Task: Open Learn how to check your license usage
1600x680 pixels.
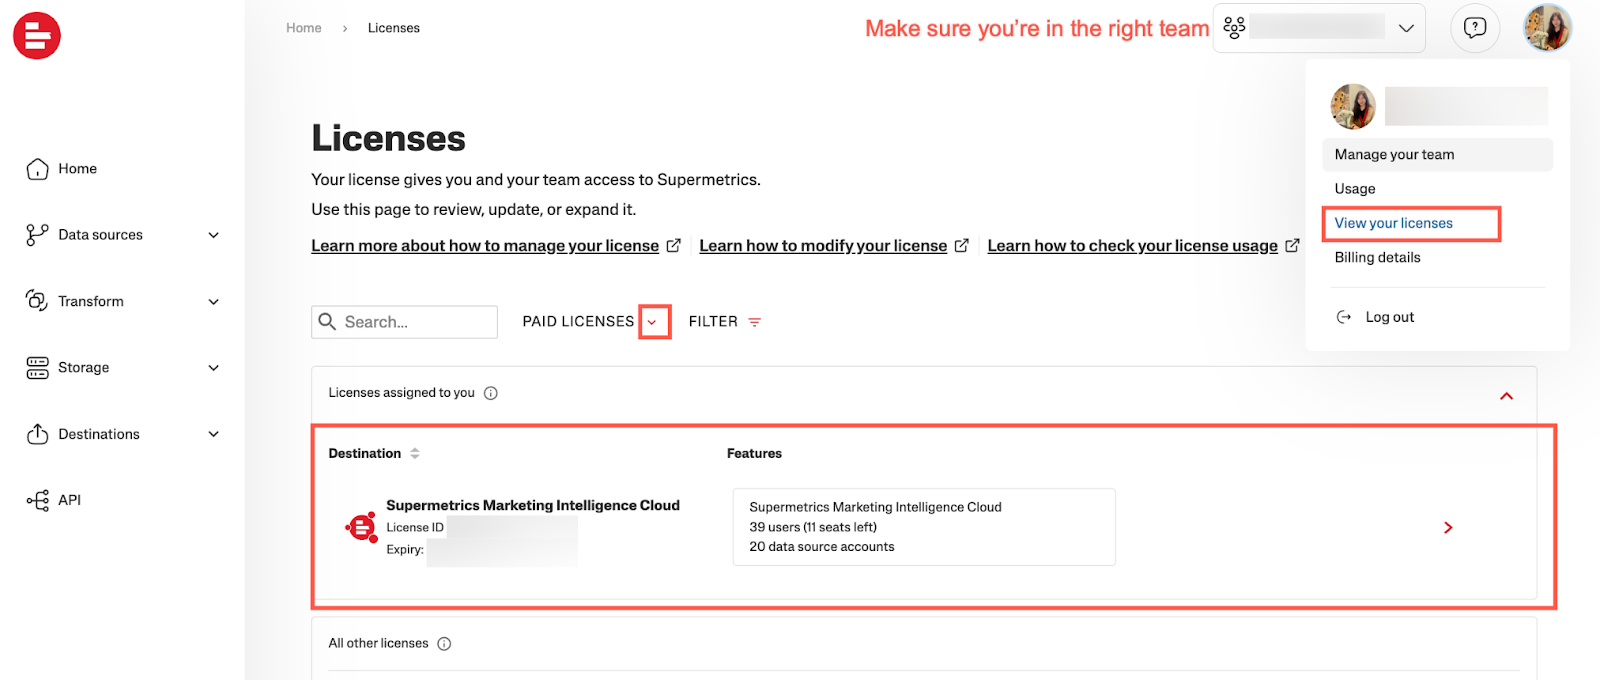Action: pos(1132,246)
